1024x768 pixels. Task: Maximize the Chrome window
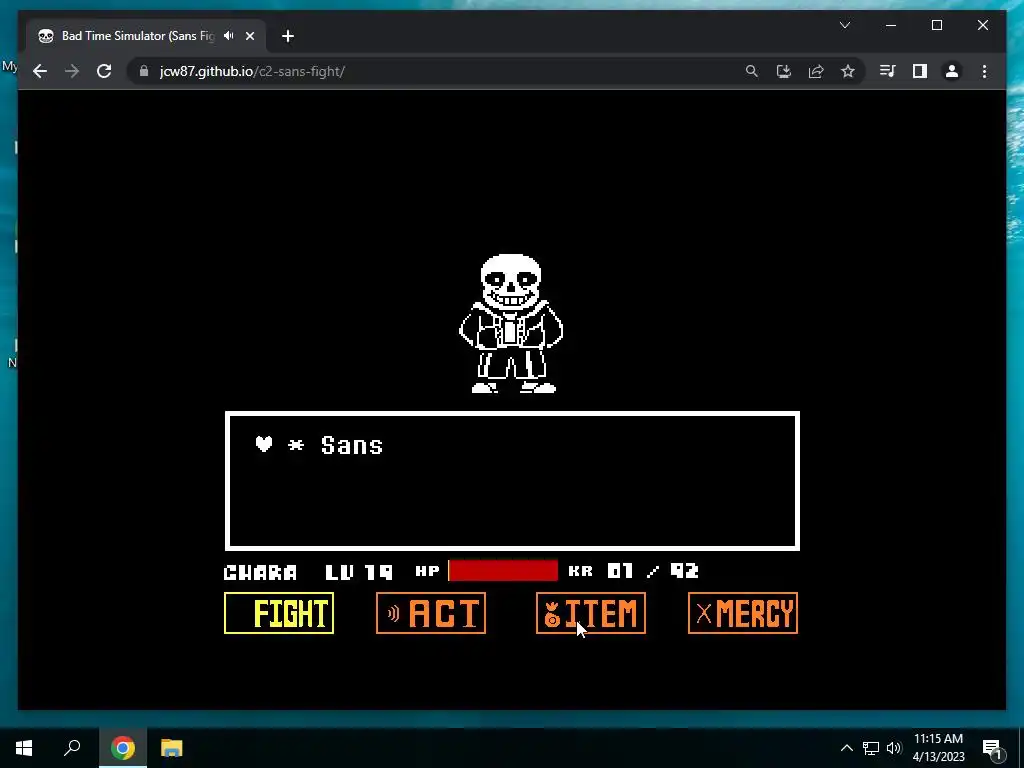click(937, 25)
